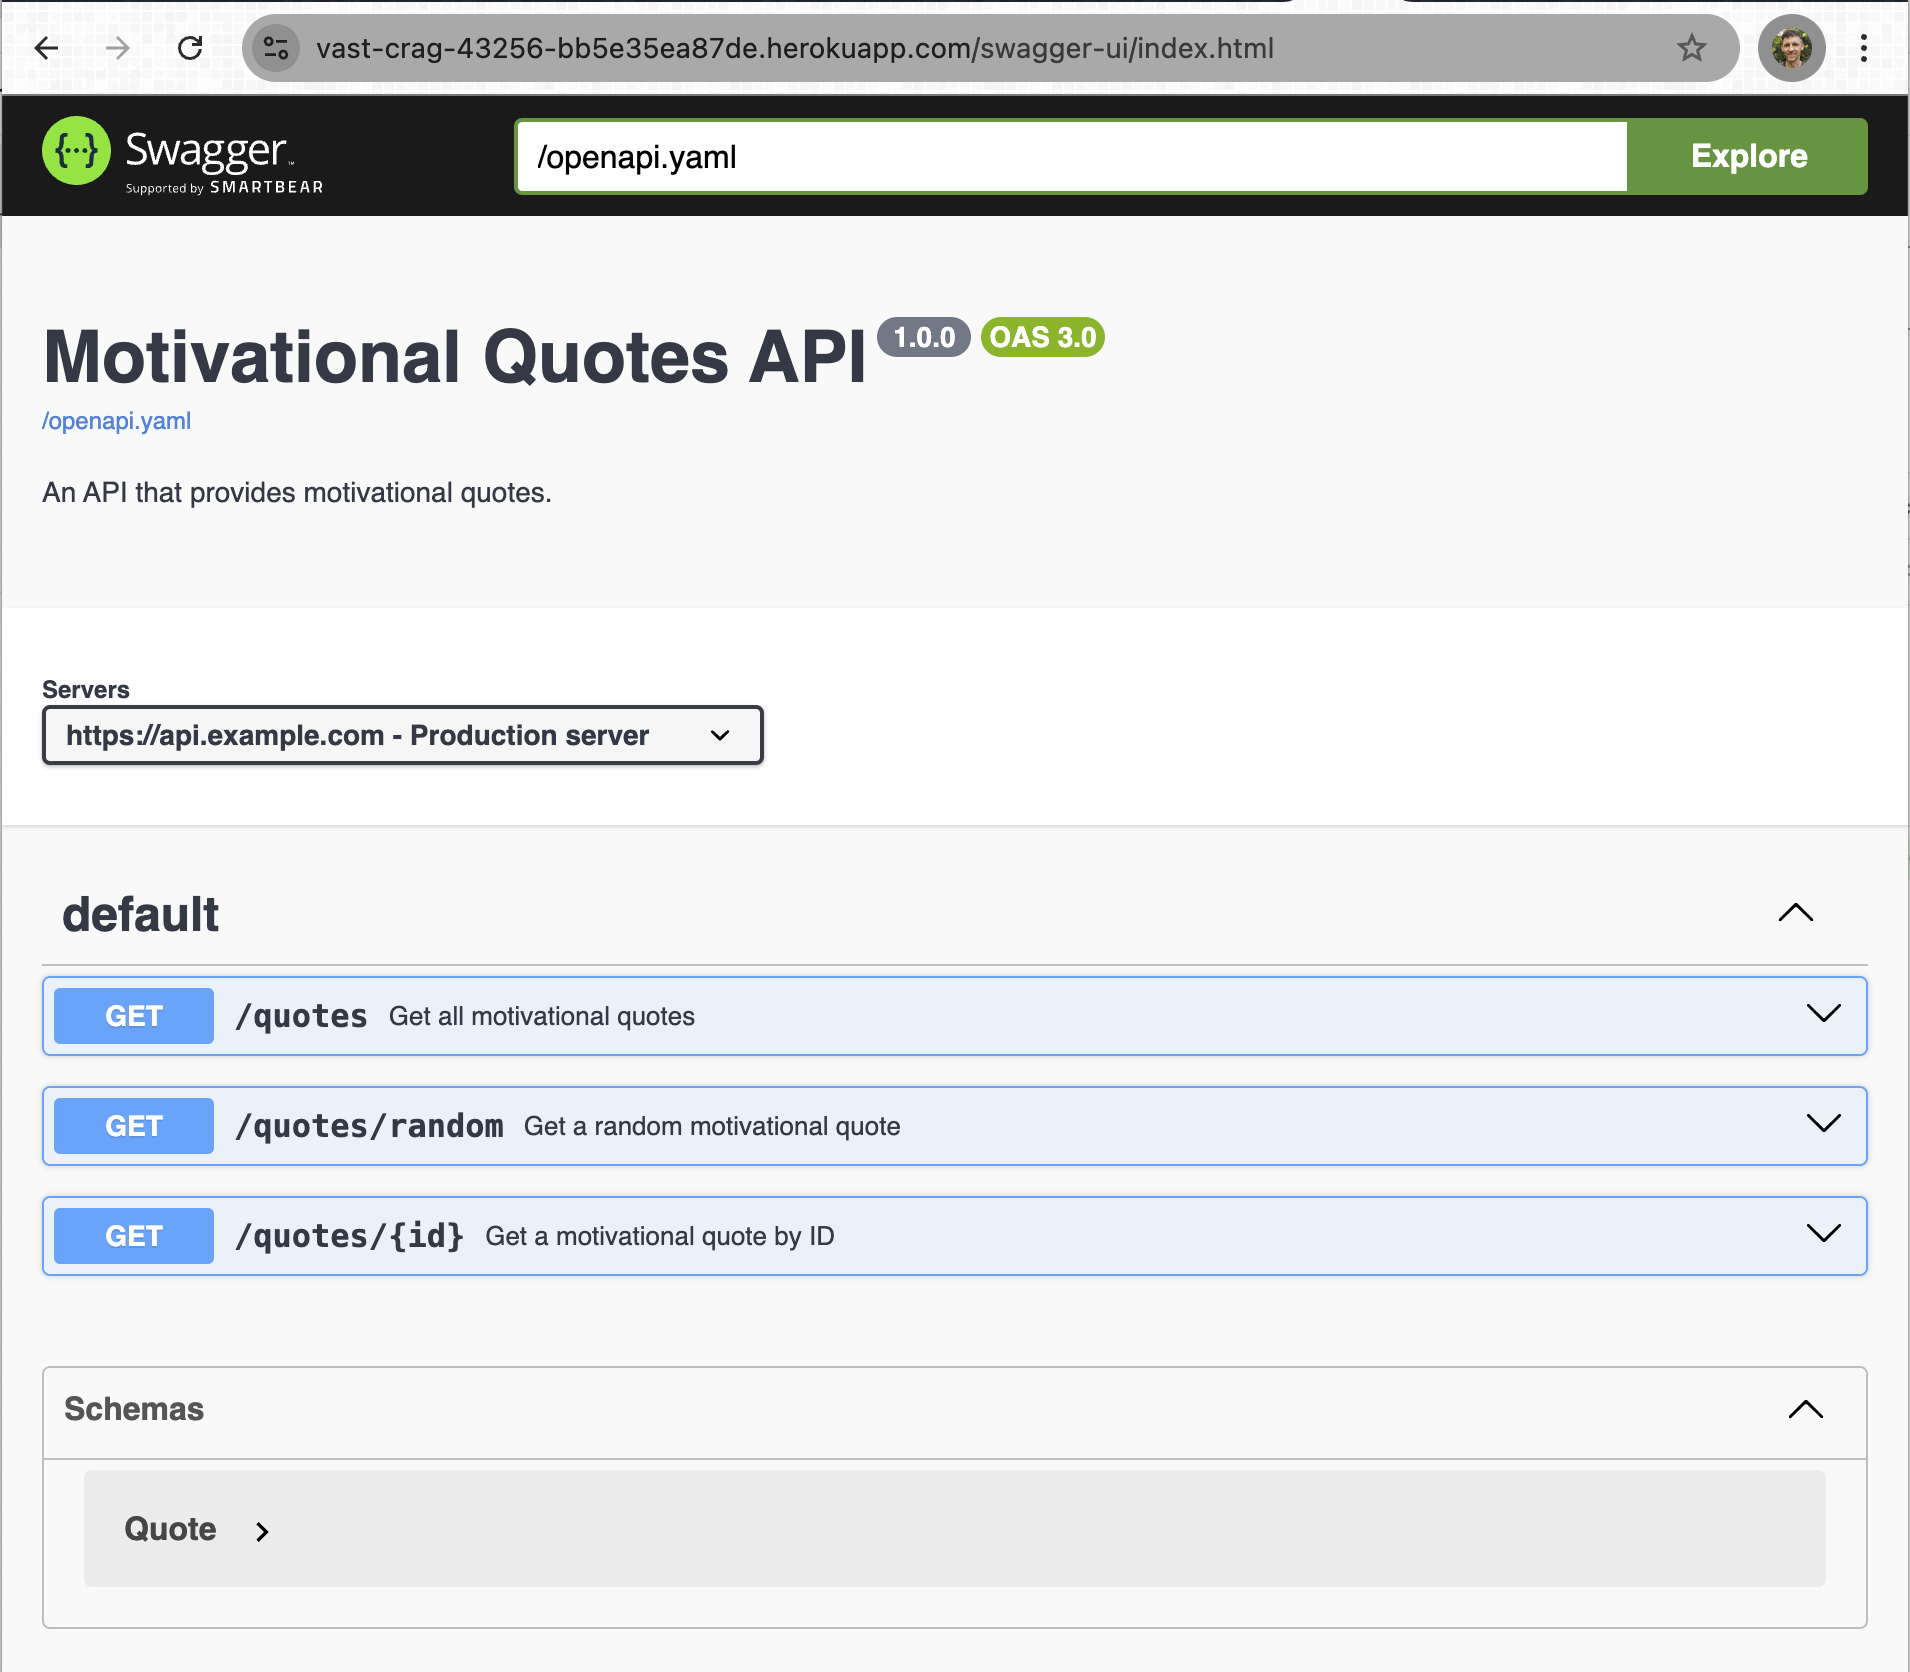Click the Swagger logo
The image size is (1910, 1672).
pos(183,156)
